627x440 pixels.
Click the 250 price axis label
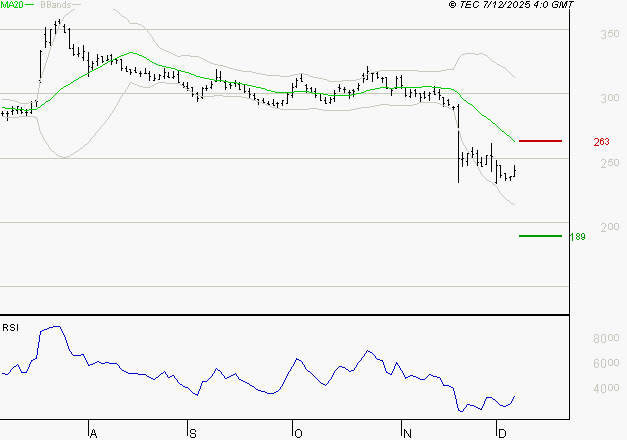[x=610, y=163]
